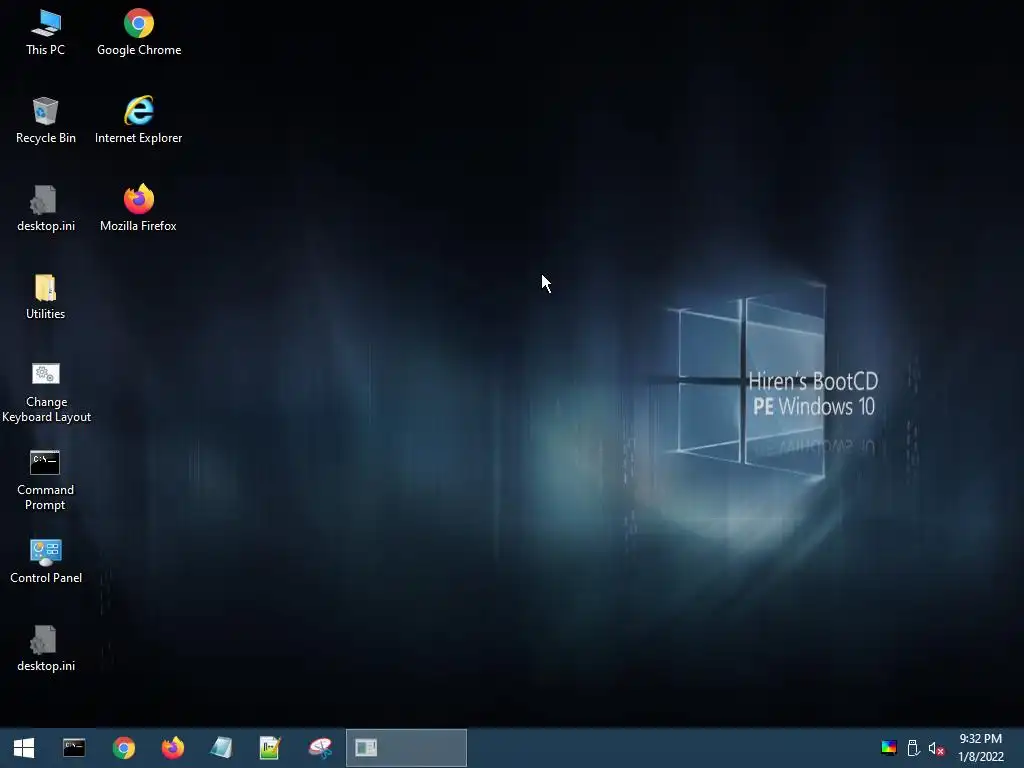Click the colorful display tray icon
Image resolution: width=1024 pixels, height=768 pixels.
[889, 748]
